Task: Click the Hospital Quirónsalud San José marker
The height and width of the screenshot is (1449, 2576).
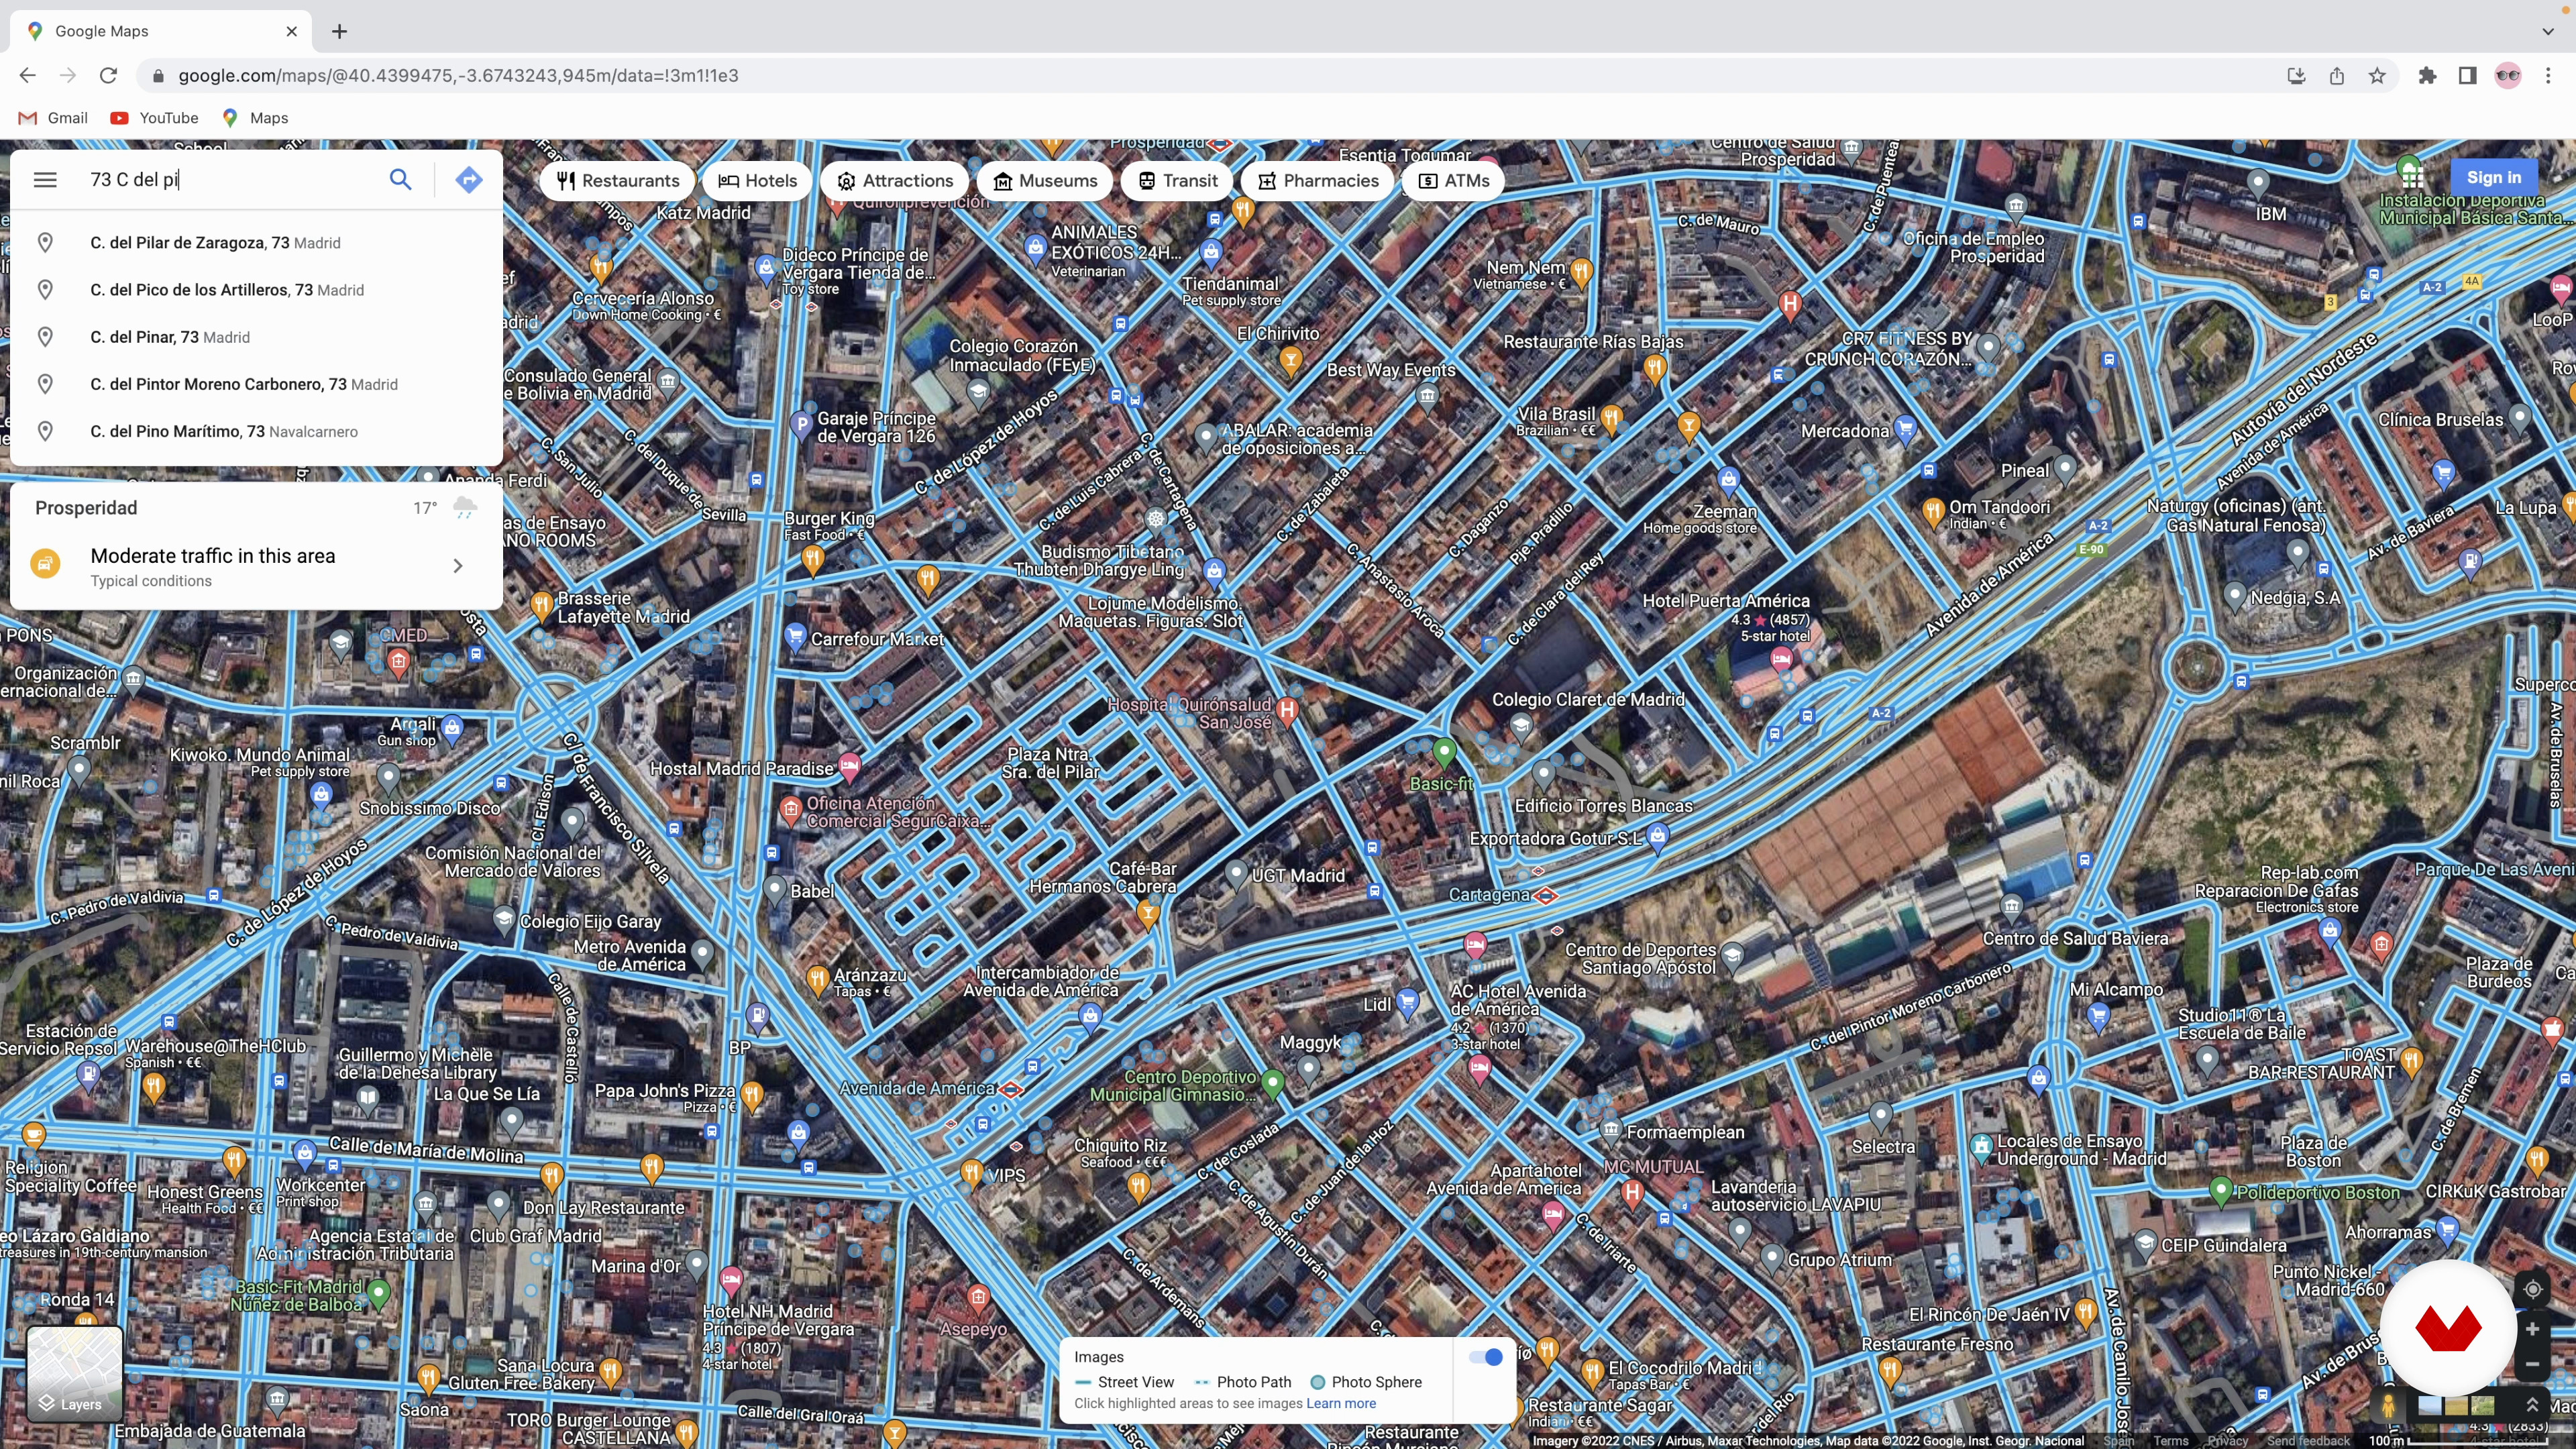Action: (1287, 710)
